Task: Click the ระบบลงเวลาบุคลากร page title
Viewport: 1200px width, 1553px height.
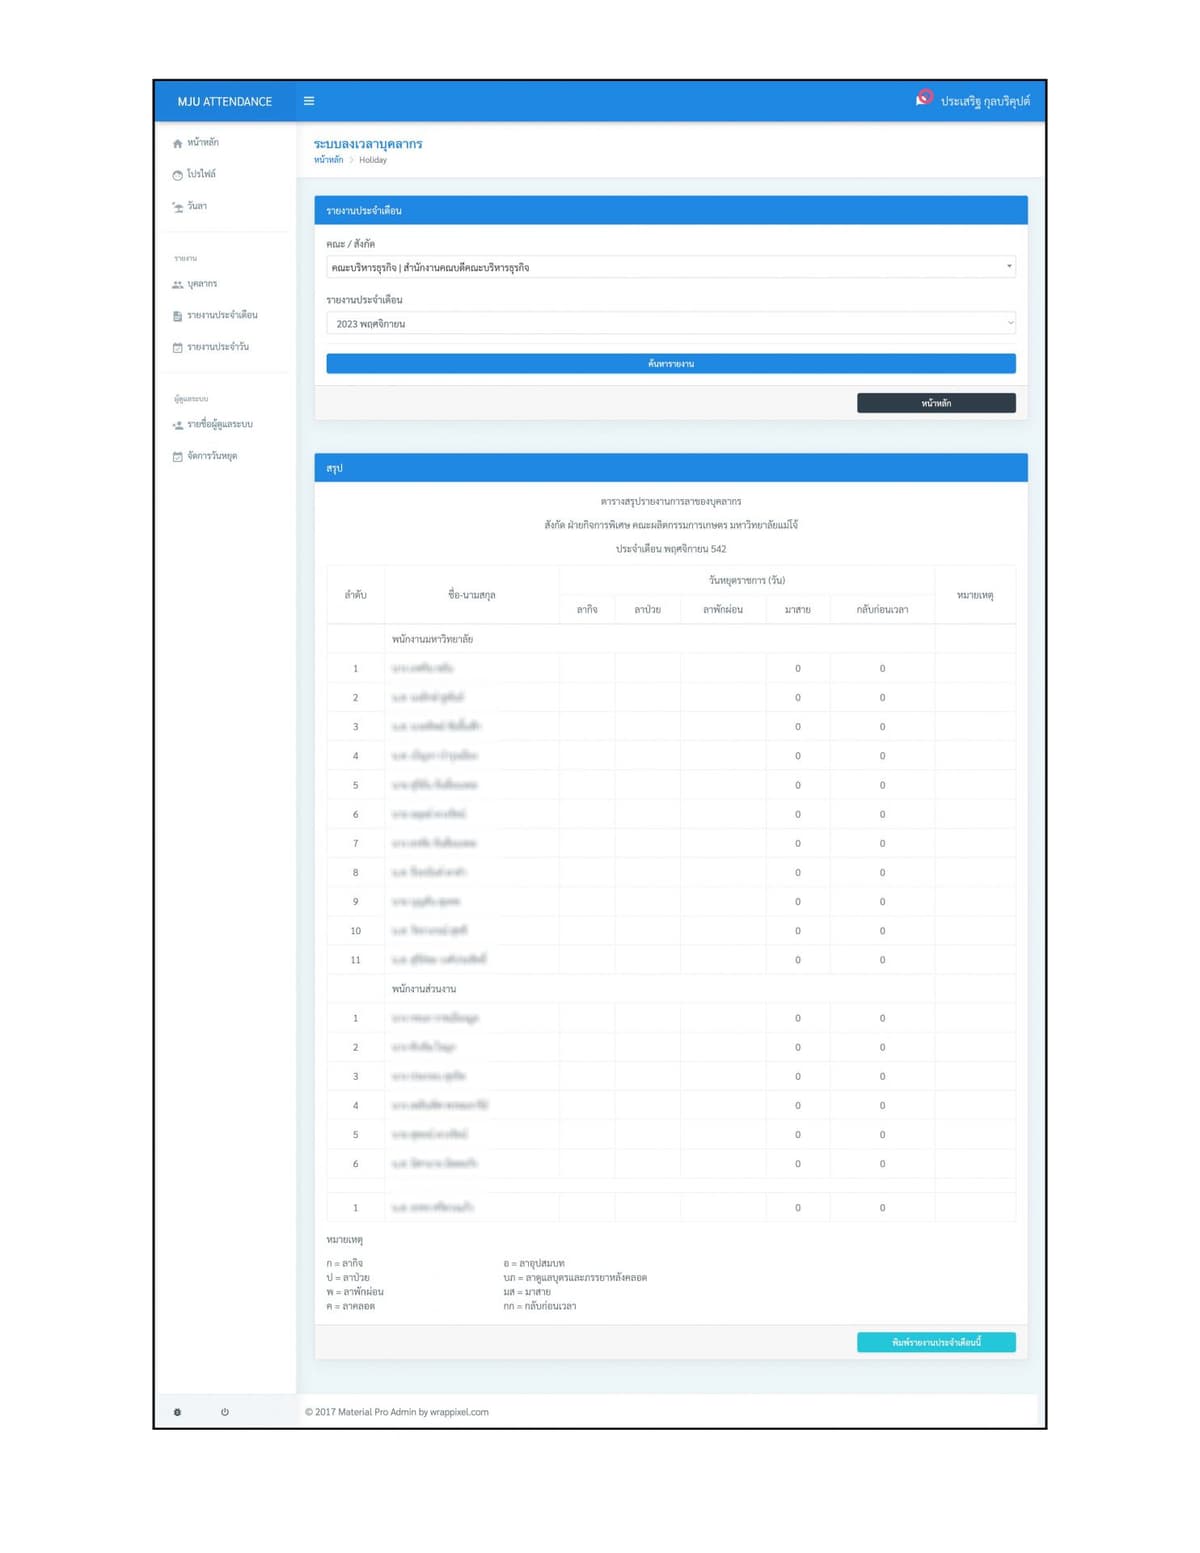Action: (x=368, y=144)
